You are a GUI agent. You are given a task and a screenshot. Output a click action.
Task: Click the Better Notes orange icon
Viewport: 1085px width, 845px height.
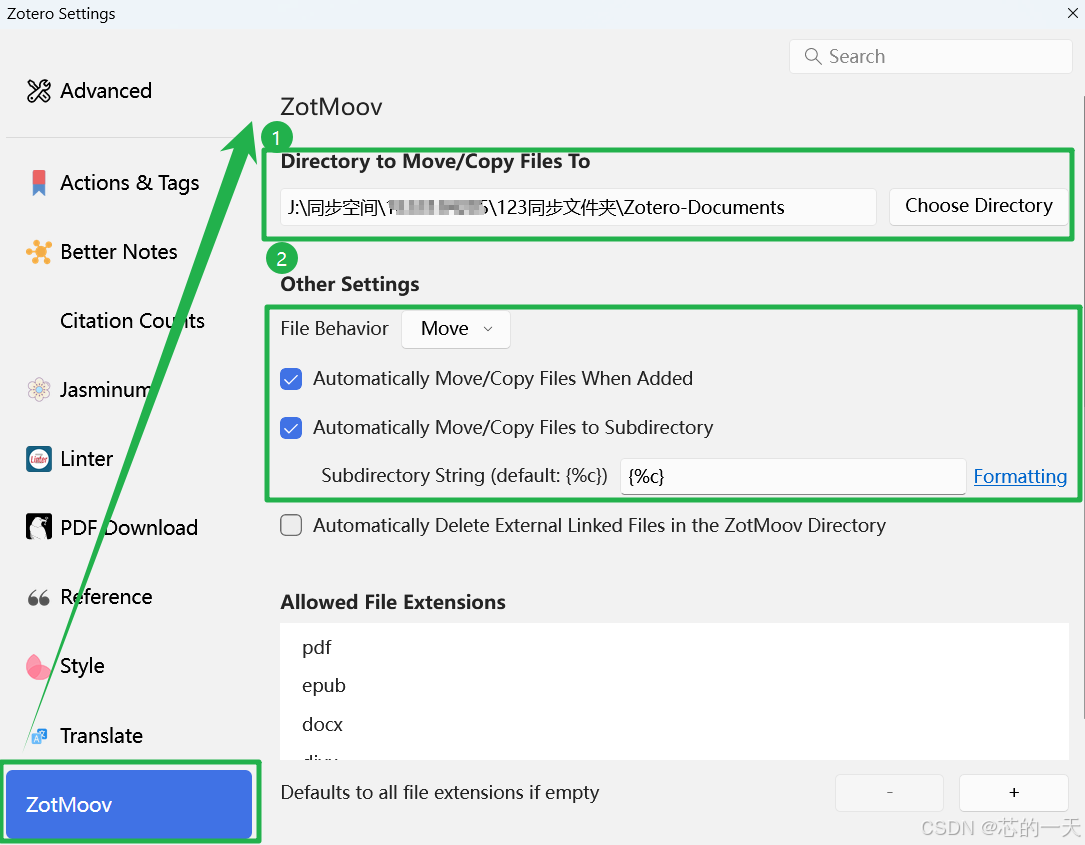[x=39, y=252]
